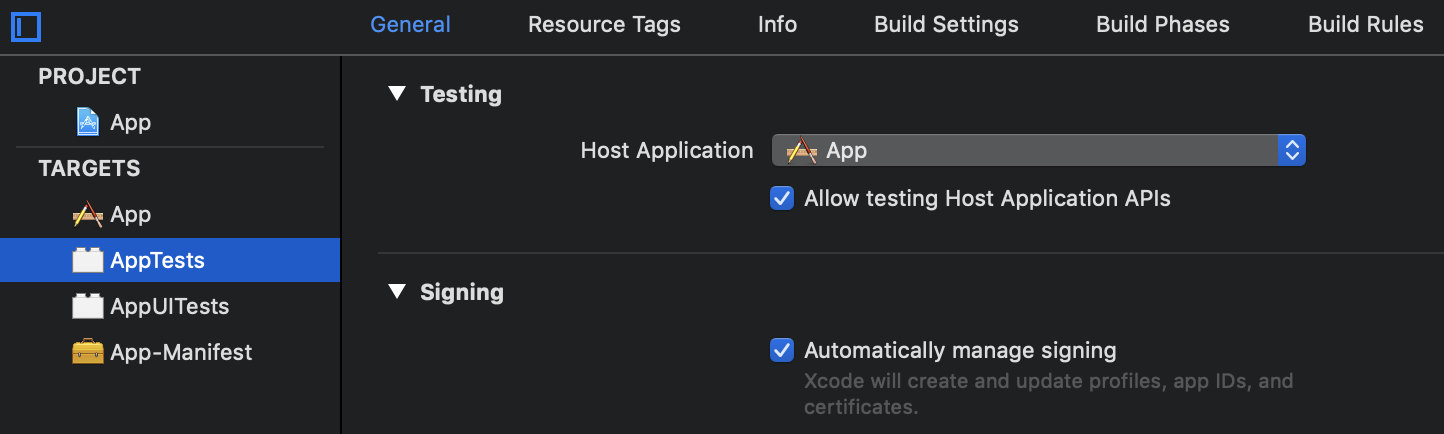Click the AppUITests bundle icon
1444x434 pixels.
pos(88,306)
